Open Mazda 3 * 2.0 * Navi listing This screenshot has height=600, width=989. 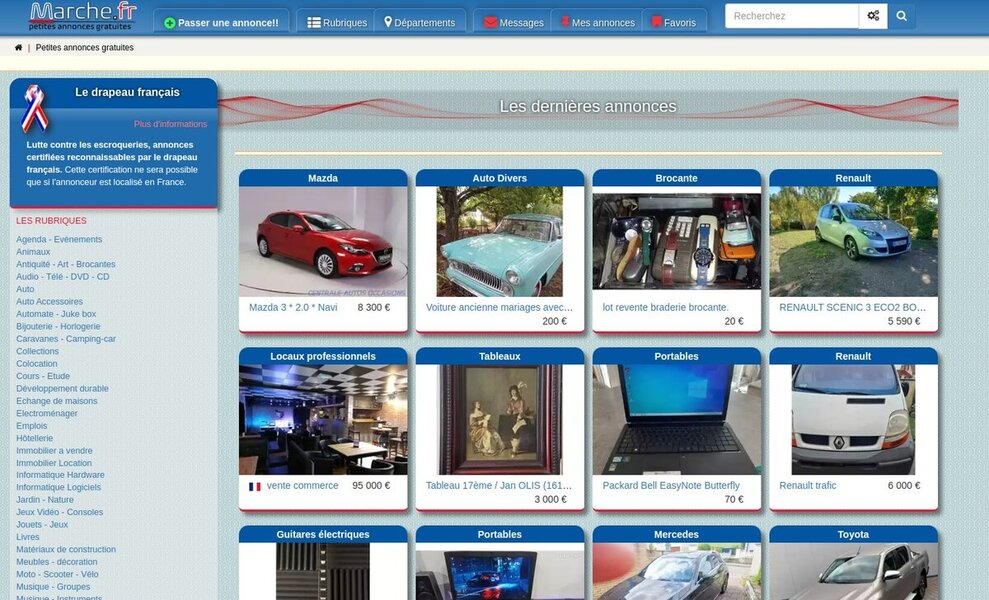(x=293, y=307)
